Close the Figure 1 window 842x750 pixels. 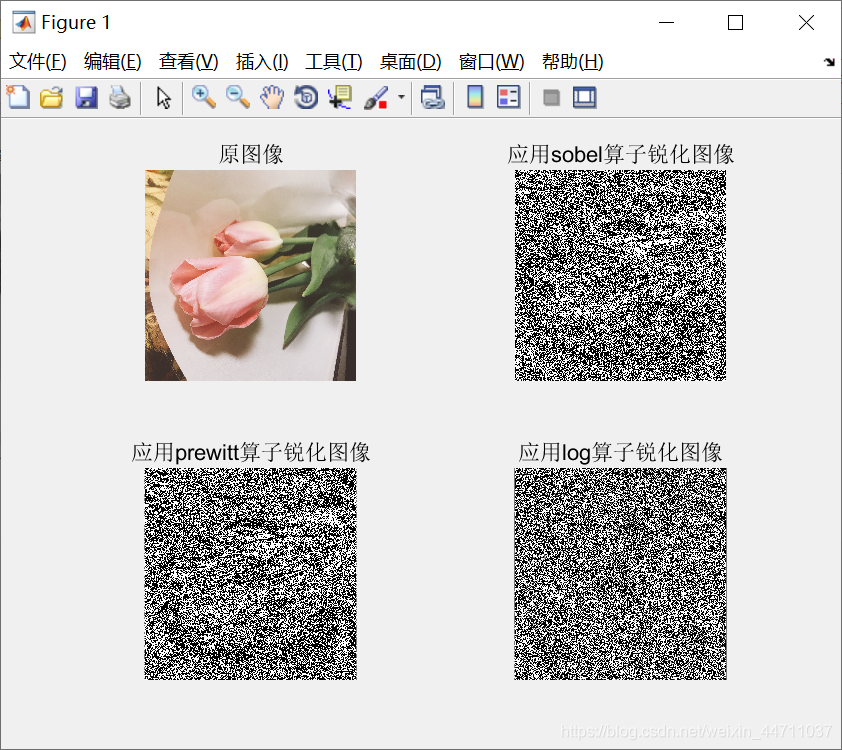click(x=806, y=23)
